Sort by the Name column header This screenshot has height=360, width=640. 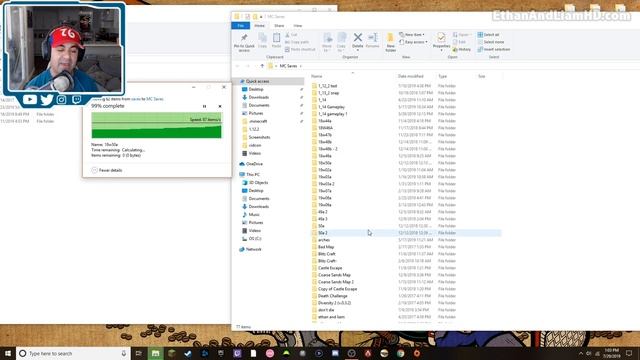317,76
